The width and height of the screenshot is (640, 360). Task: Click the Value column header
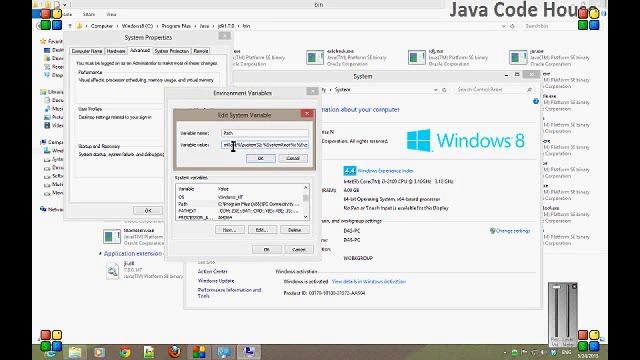(x=223, y=189)
